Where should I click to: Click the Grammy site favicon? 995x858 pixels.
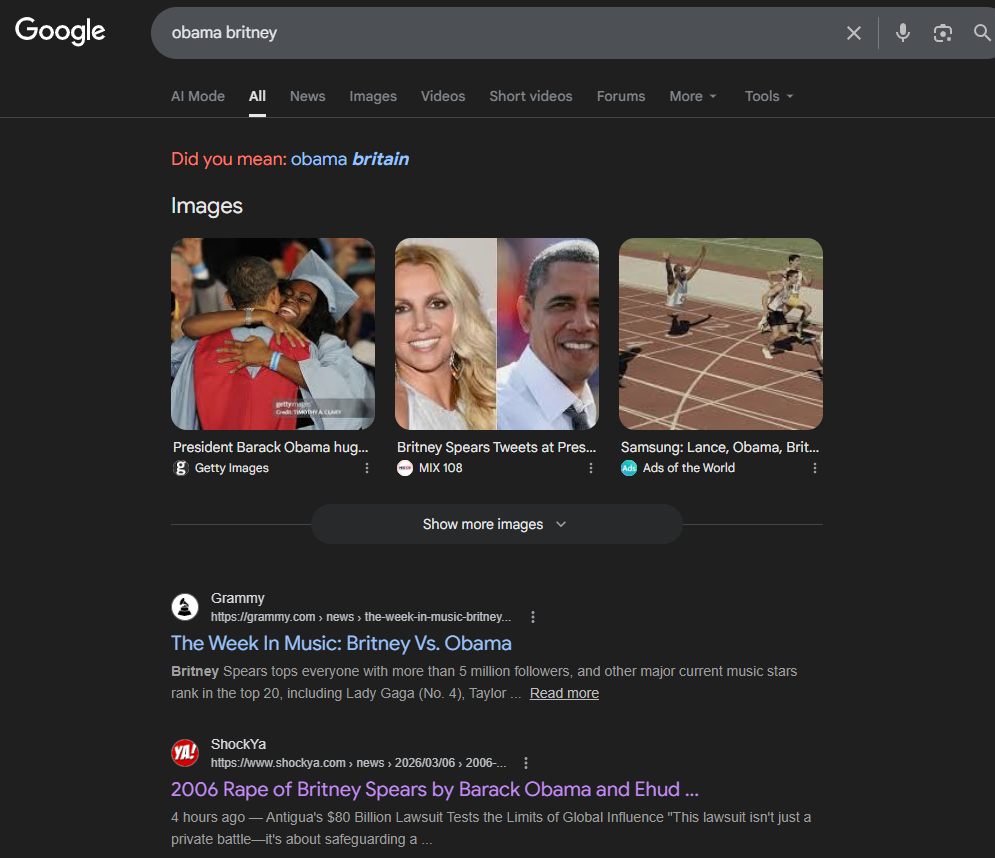pyautogui.click(x=185, y=607)
